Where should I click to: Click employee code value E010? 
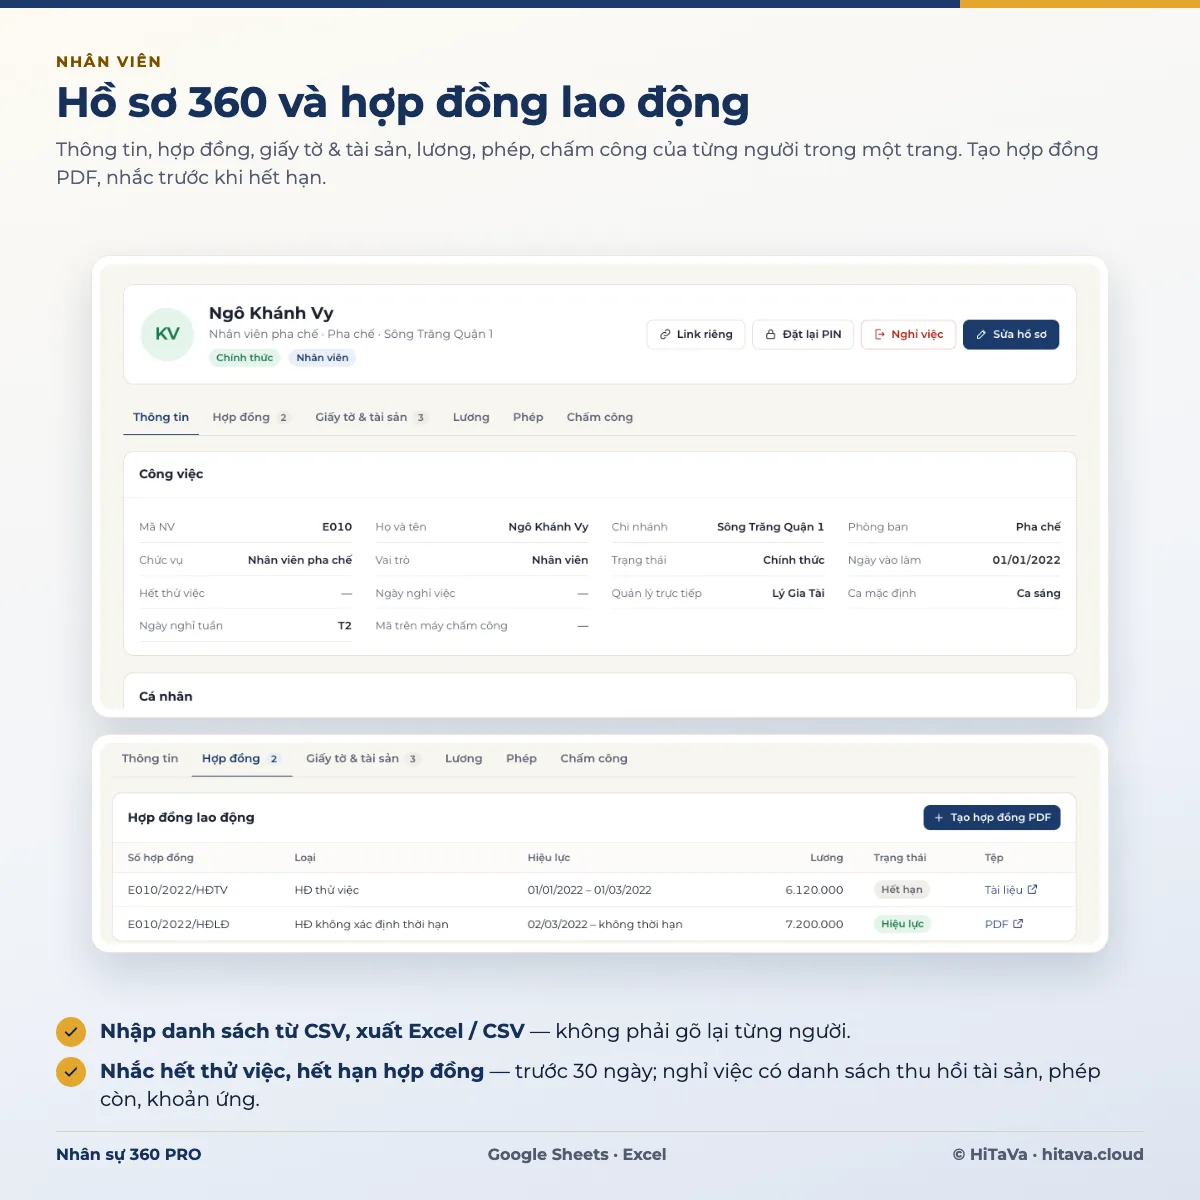pyautogui.click(x=337, y=527)
